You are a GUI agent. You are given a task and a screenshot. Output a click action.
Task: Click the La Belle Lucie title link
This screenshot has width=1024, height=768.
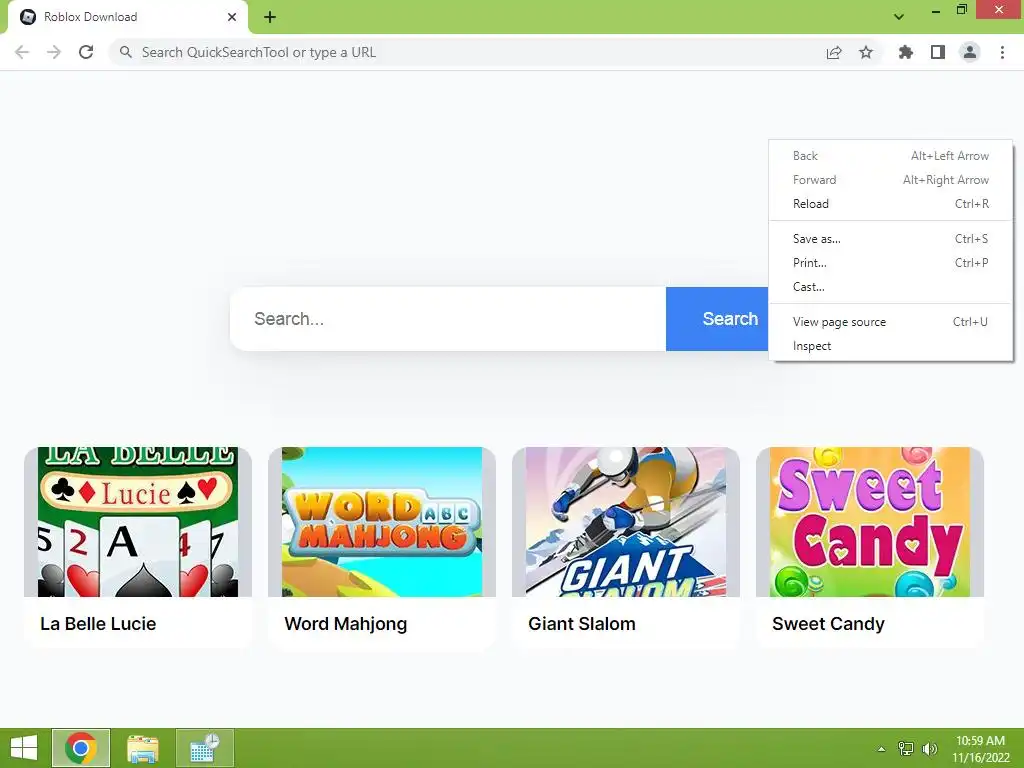coord(98,624)
